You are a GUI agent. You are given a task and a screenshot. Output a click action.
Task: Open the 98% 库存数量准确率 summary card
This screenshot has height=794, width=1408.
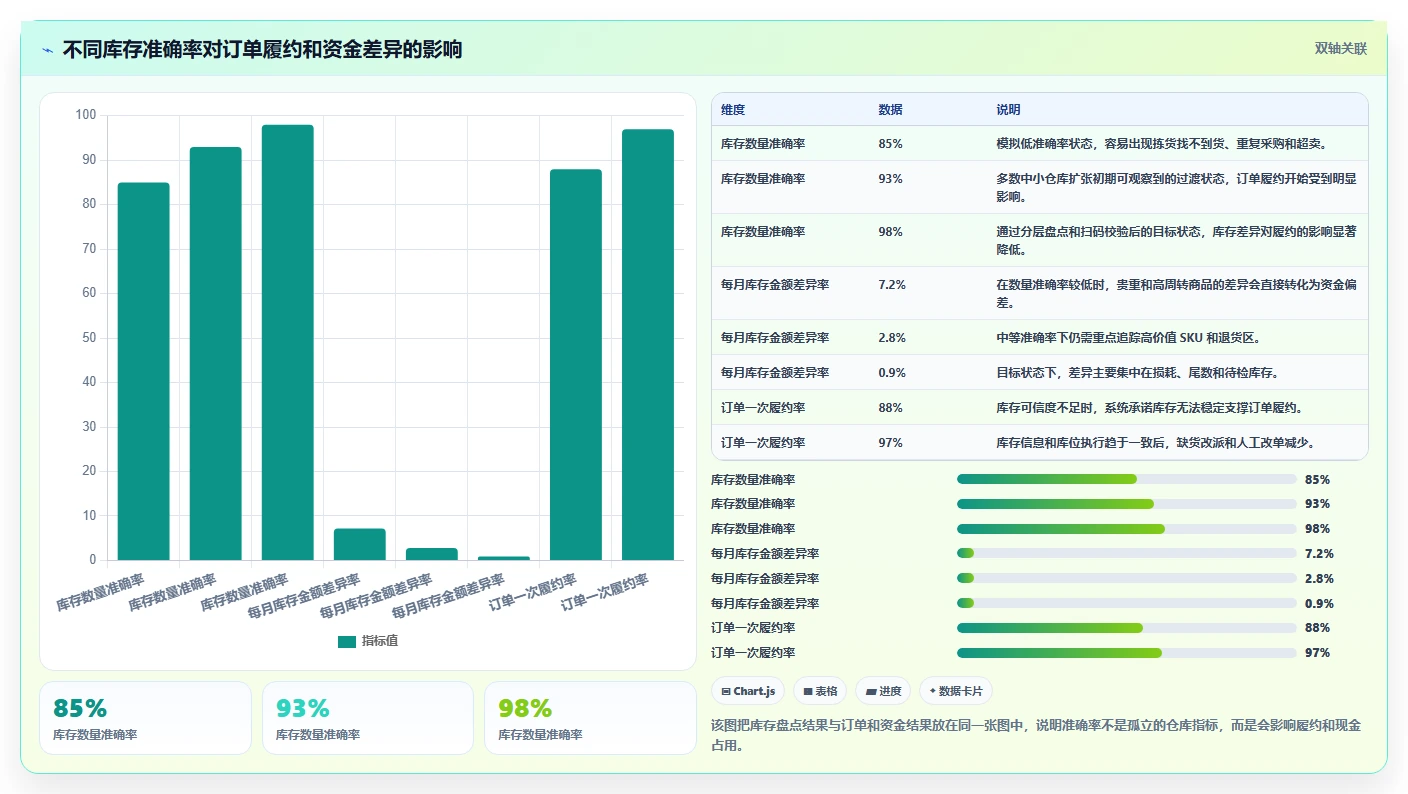[x=590, y=718]
